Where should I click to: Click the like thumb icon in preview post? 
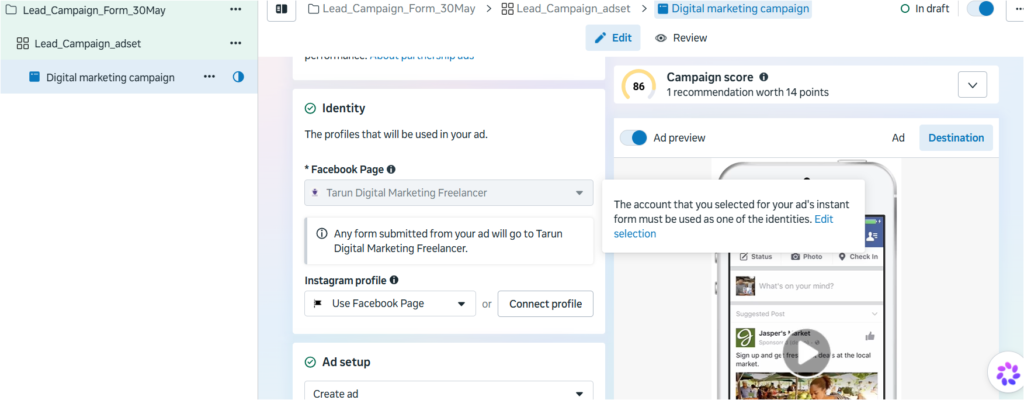click(870, 336)
